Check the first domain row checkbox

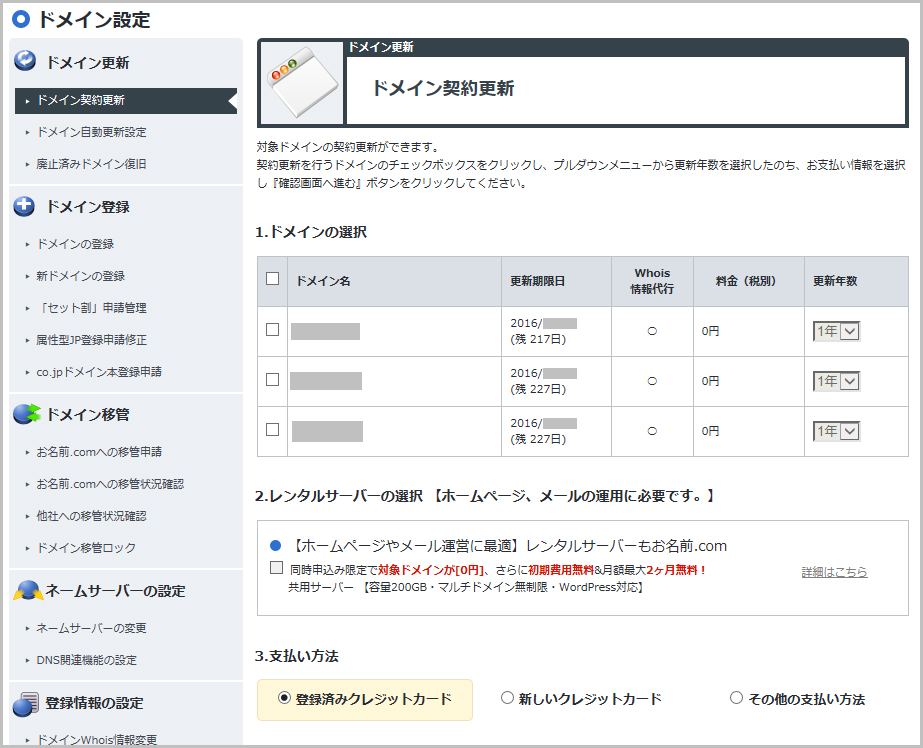click(x=272, y=330)
